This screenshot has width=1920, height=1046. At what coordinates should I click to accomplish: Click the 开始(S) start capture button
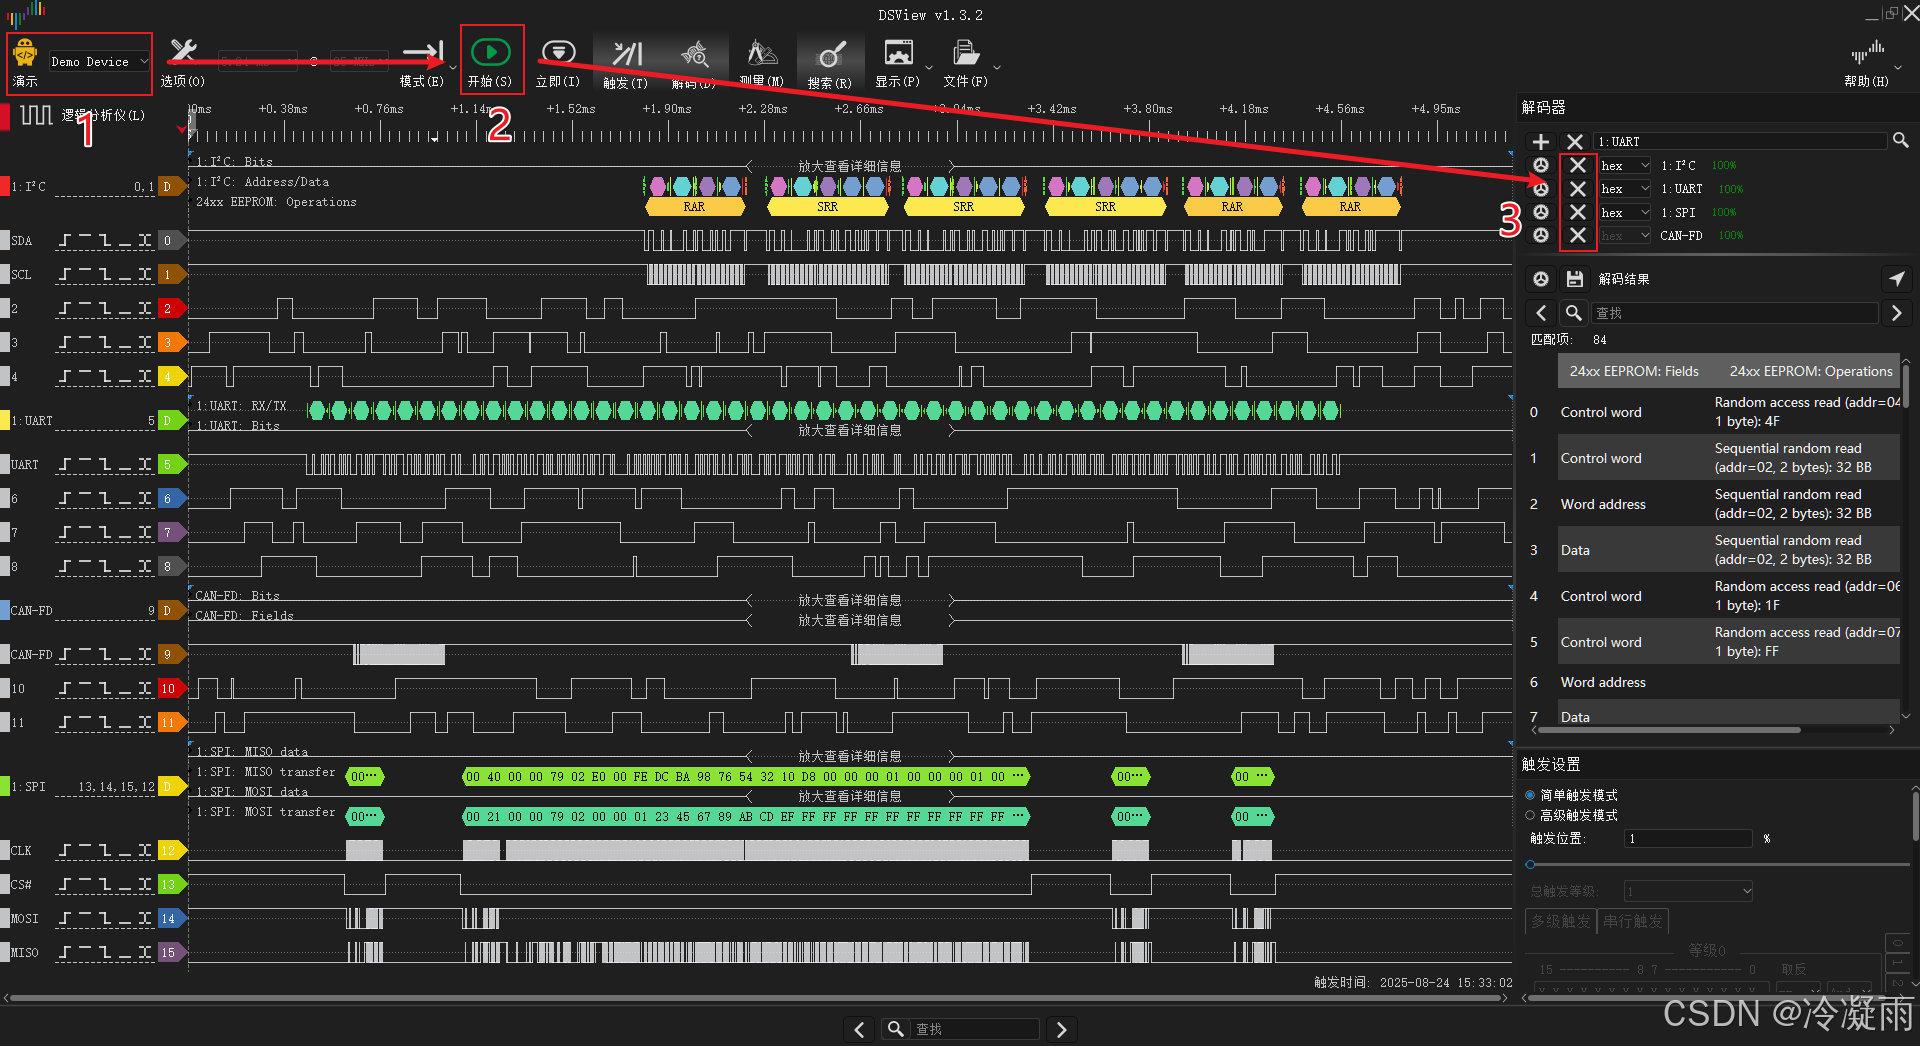coord(491,60)
